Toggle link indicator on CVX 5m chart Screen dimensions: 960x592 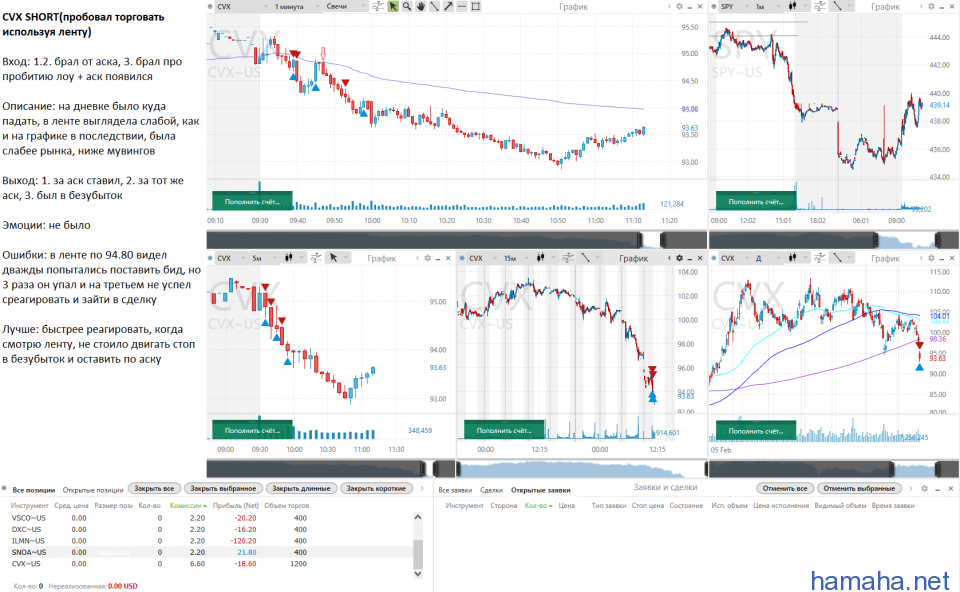pos(211,258)
